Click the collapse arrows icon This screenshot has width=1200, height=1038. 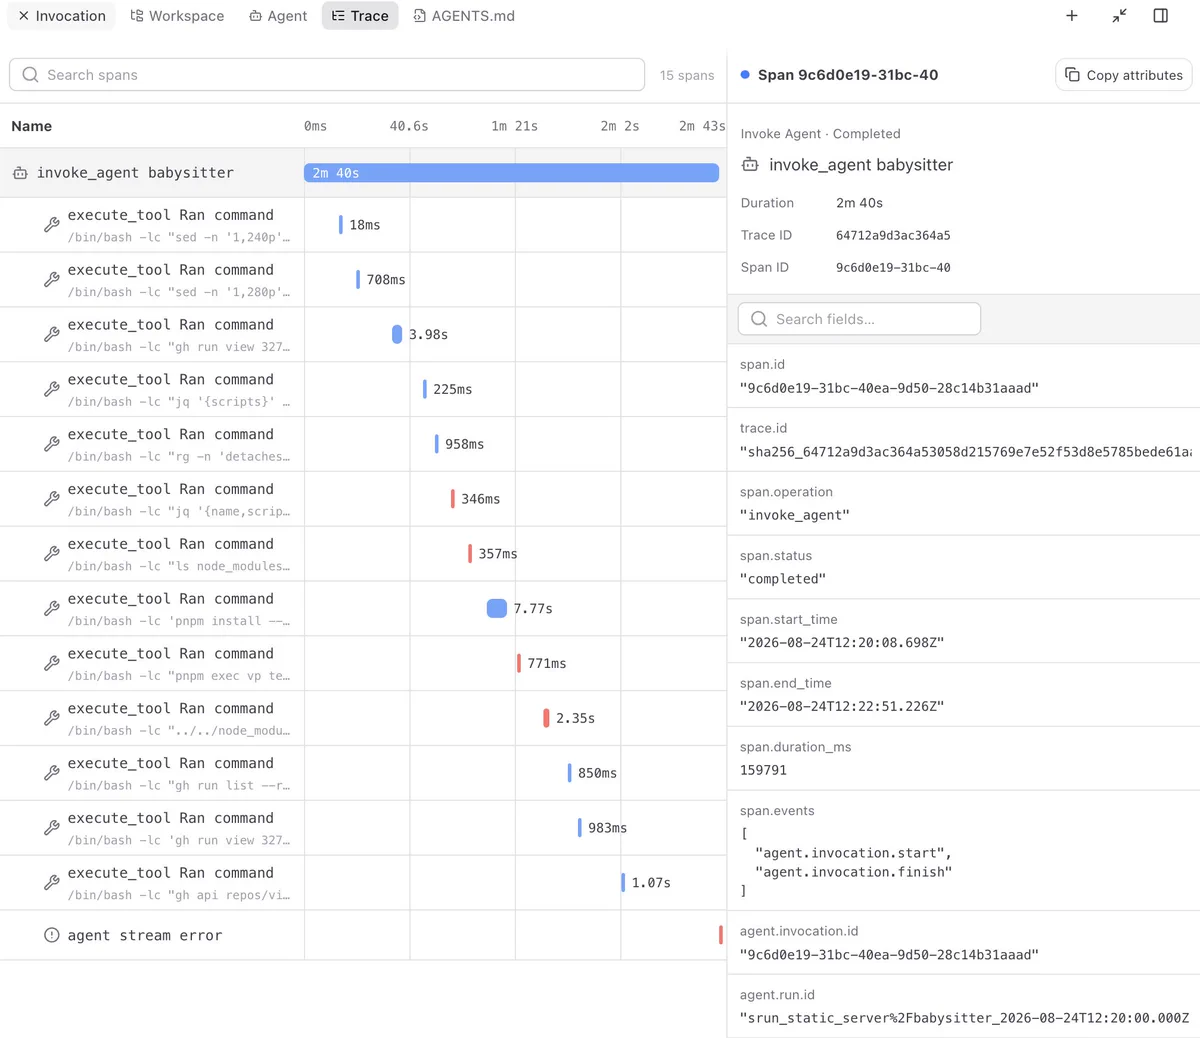click(x=1119, y=16)
